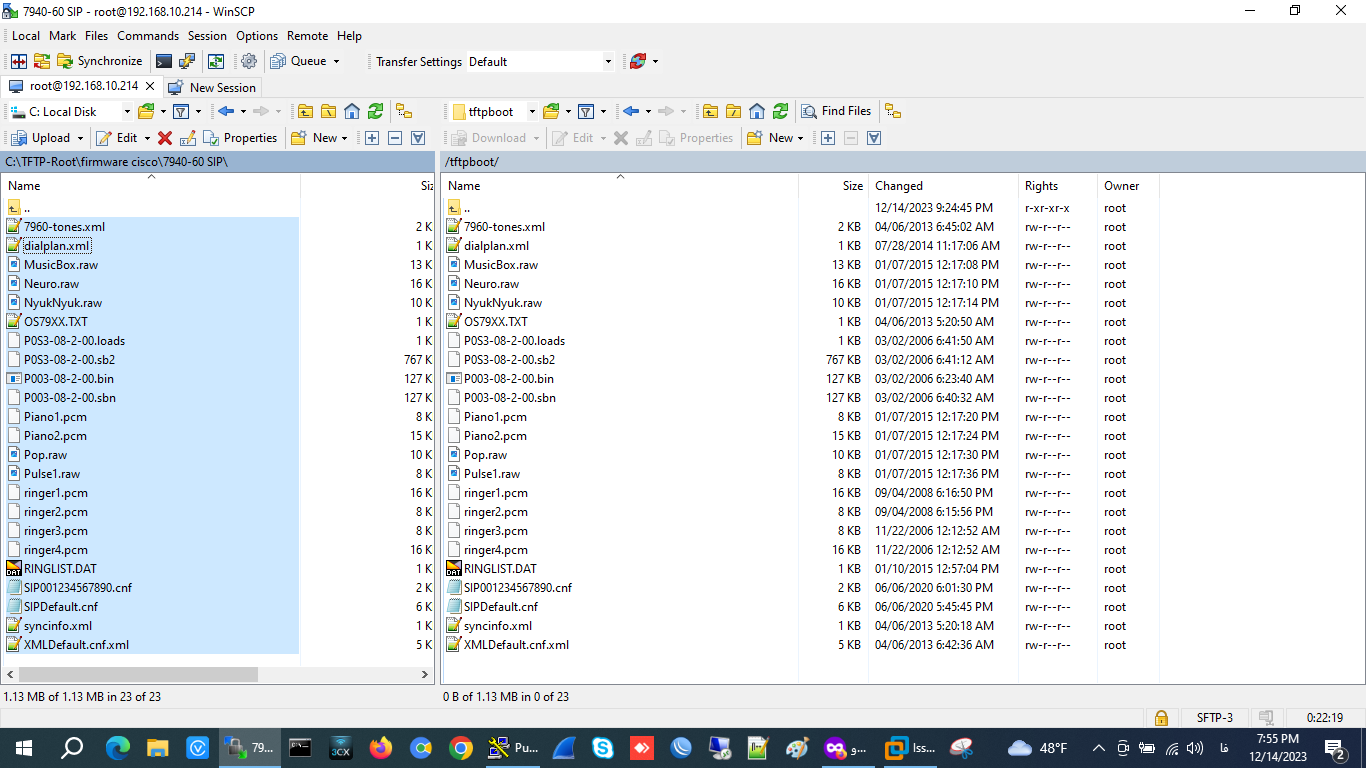Click the Upload button
The height and width of the screenshot is (768, 1366).
pyautogui.click(x=42, y=138)
